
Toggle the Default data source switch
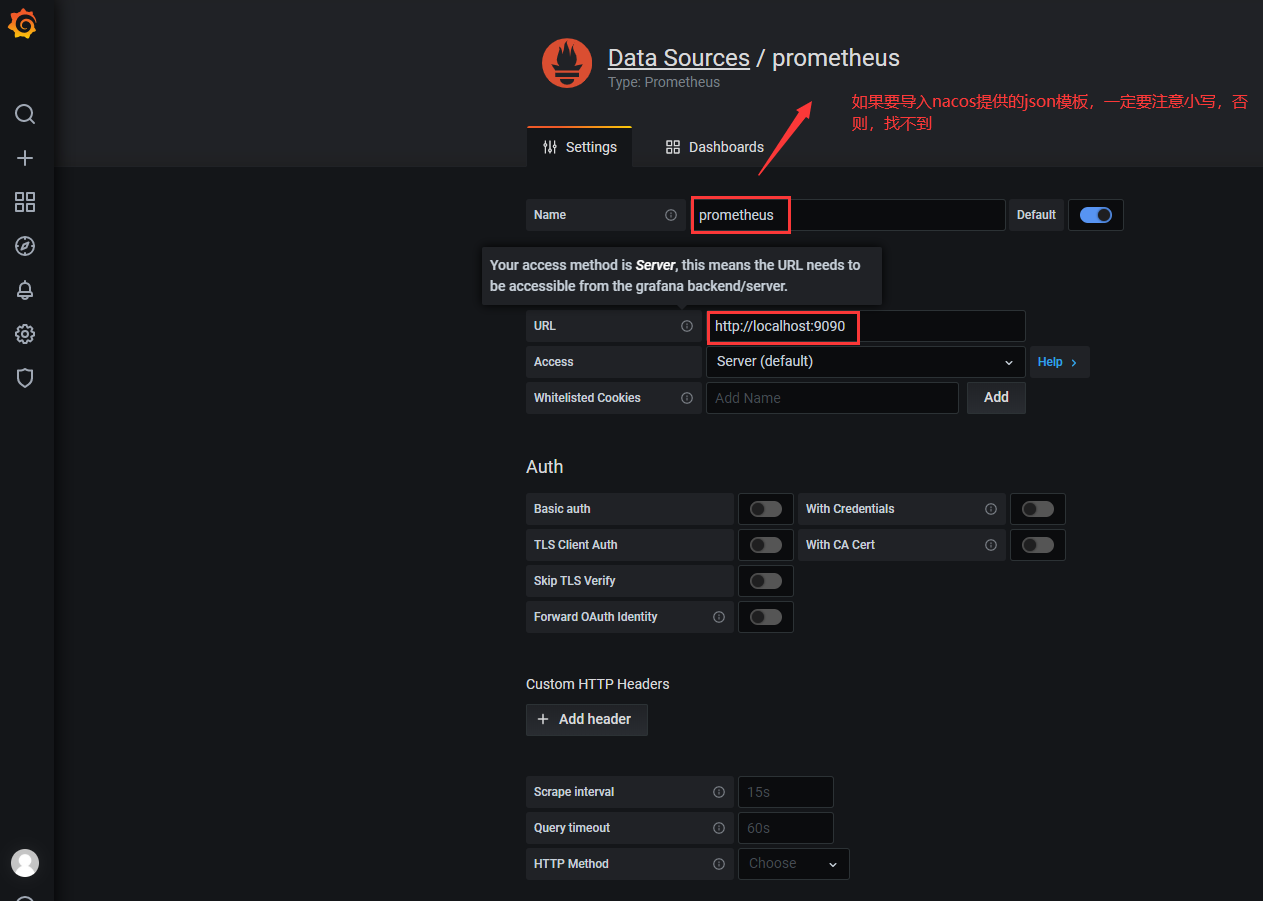click(1096, 215)
